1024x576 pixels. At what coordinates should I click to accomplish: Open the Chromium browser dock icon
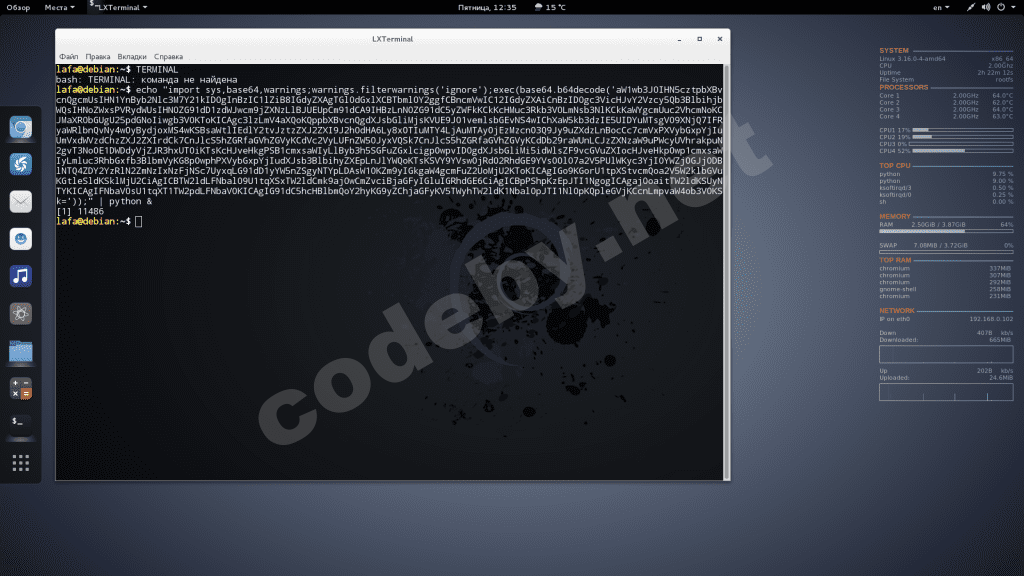[20, 127]
